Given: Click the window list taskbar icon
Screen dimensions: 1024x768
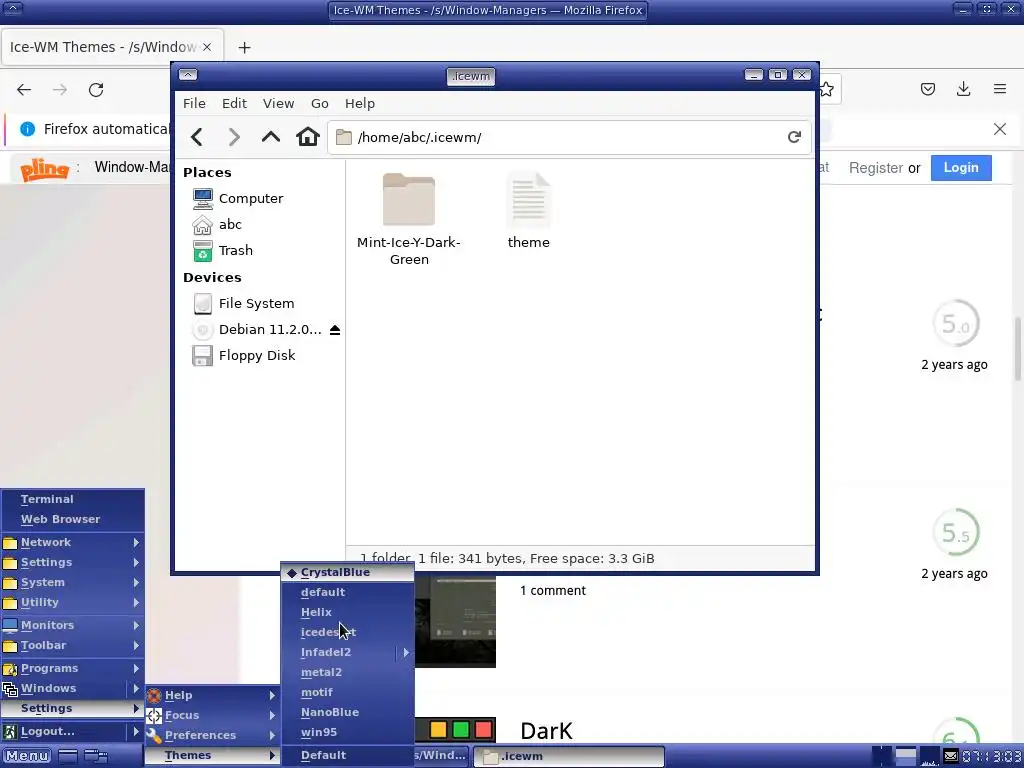Looking at the screenshot, I should tap(97, 756).
